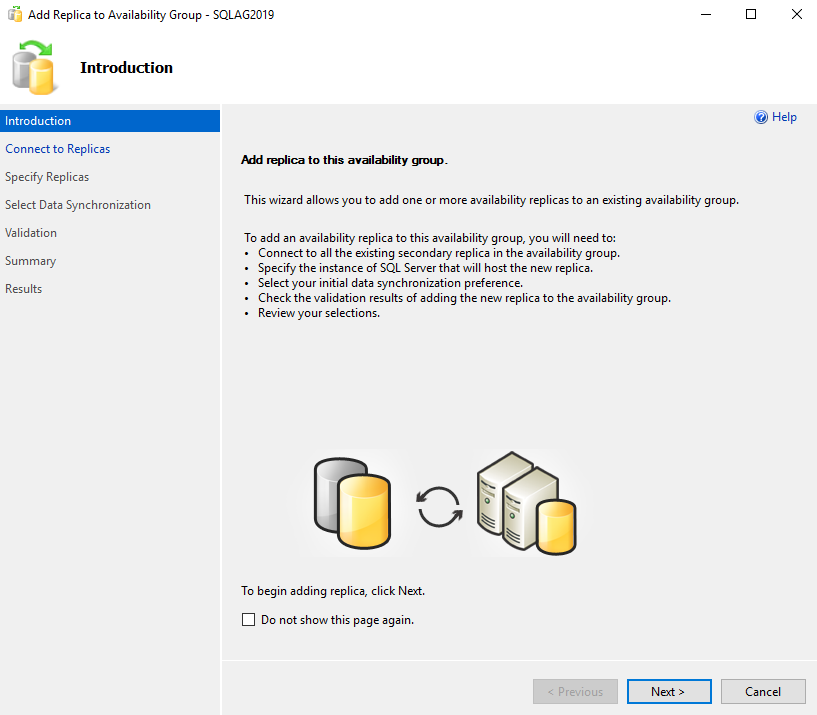Select the Introduction step in sidebar

[38, 121]
